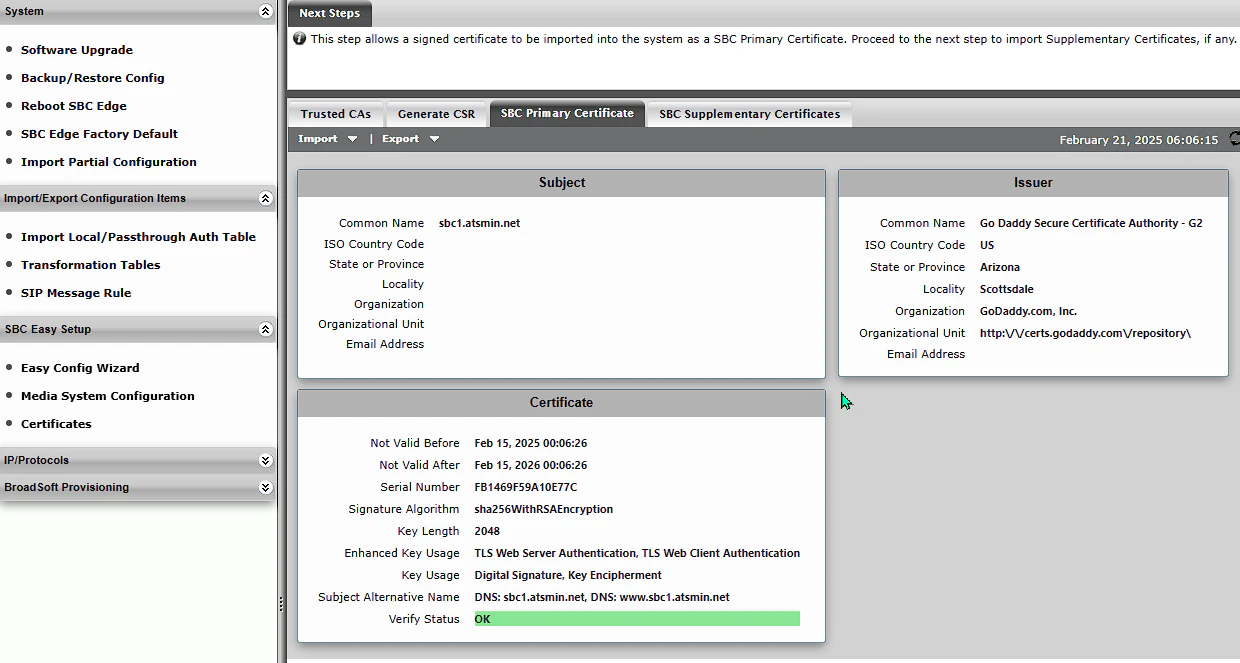
Task: Click the issuer country code US
Action: pos(987,245)
